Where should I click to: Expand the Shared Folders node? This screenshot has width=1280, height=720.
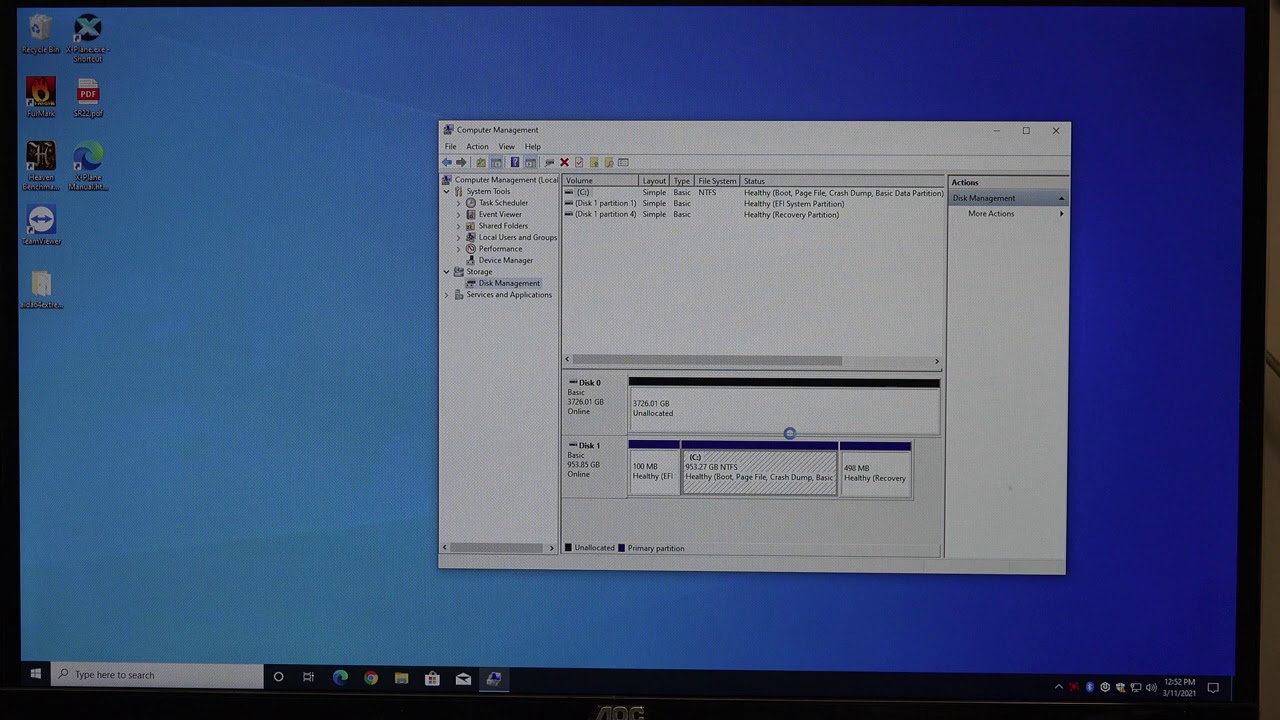pos(459,226)
